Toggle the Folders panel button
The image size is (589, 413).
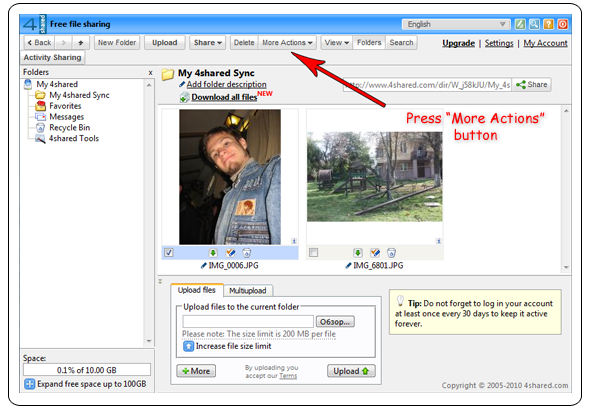pos(369,42)
